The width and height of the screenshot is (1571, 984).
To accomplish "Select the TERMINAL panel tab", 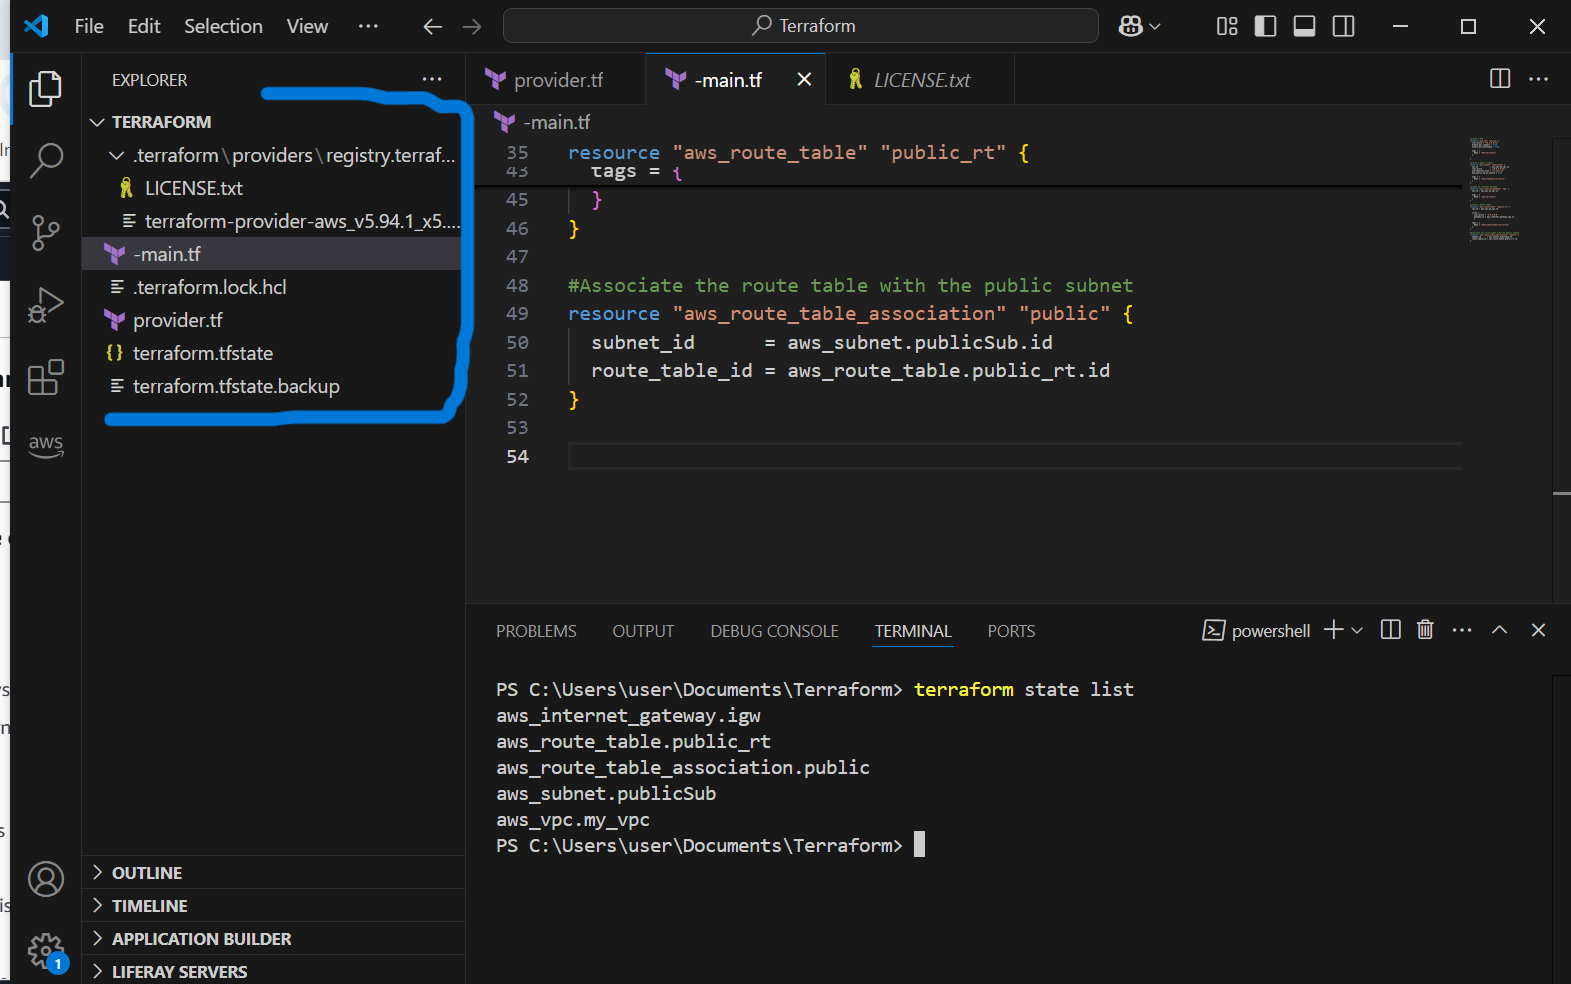I will [x=913, y=631].
